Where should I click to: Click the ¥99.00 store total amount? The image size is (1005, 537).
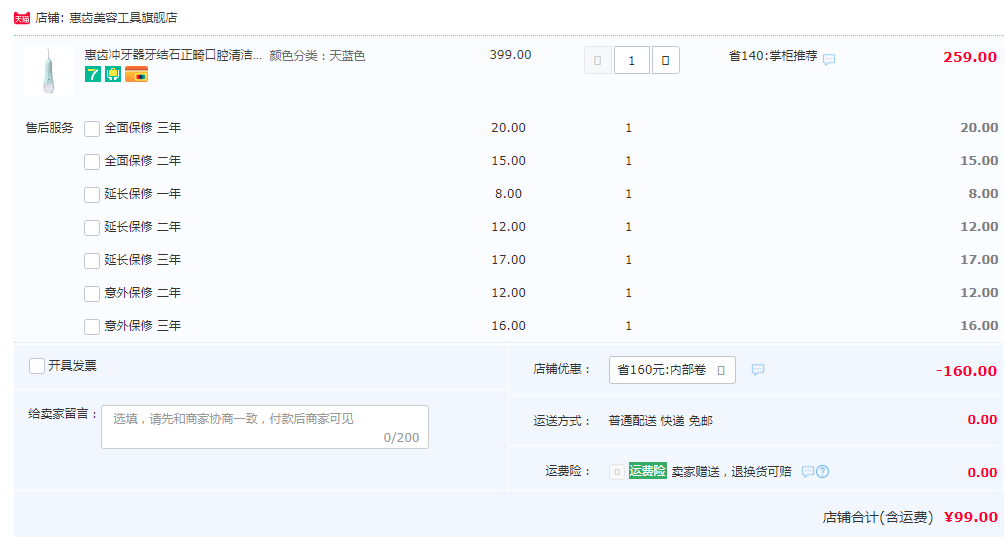(x=970, y=517)
